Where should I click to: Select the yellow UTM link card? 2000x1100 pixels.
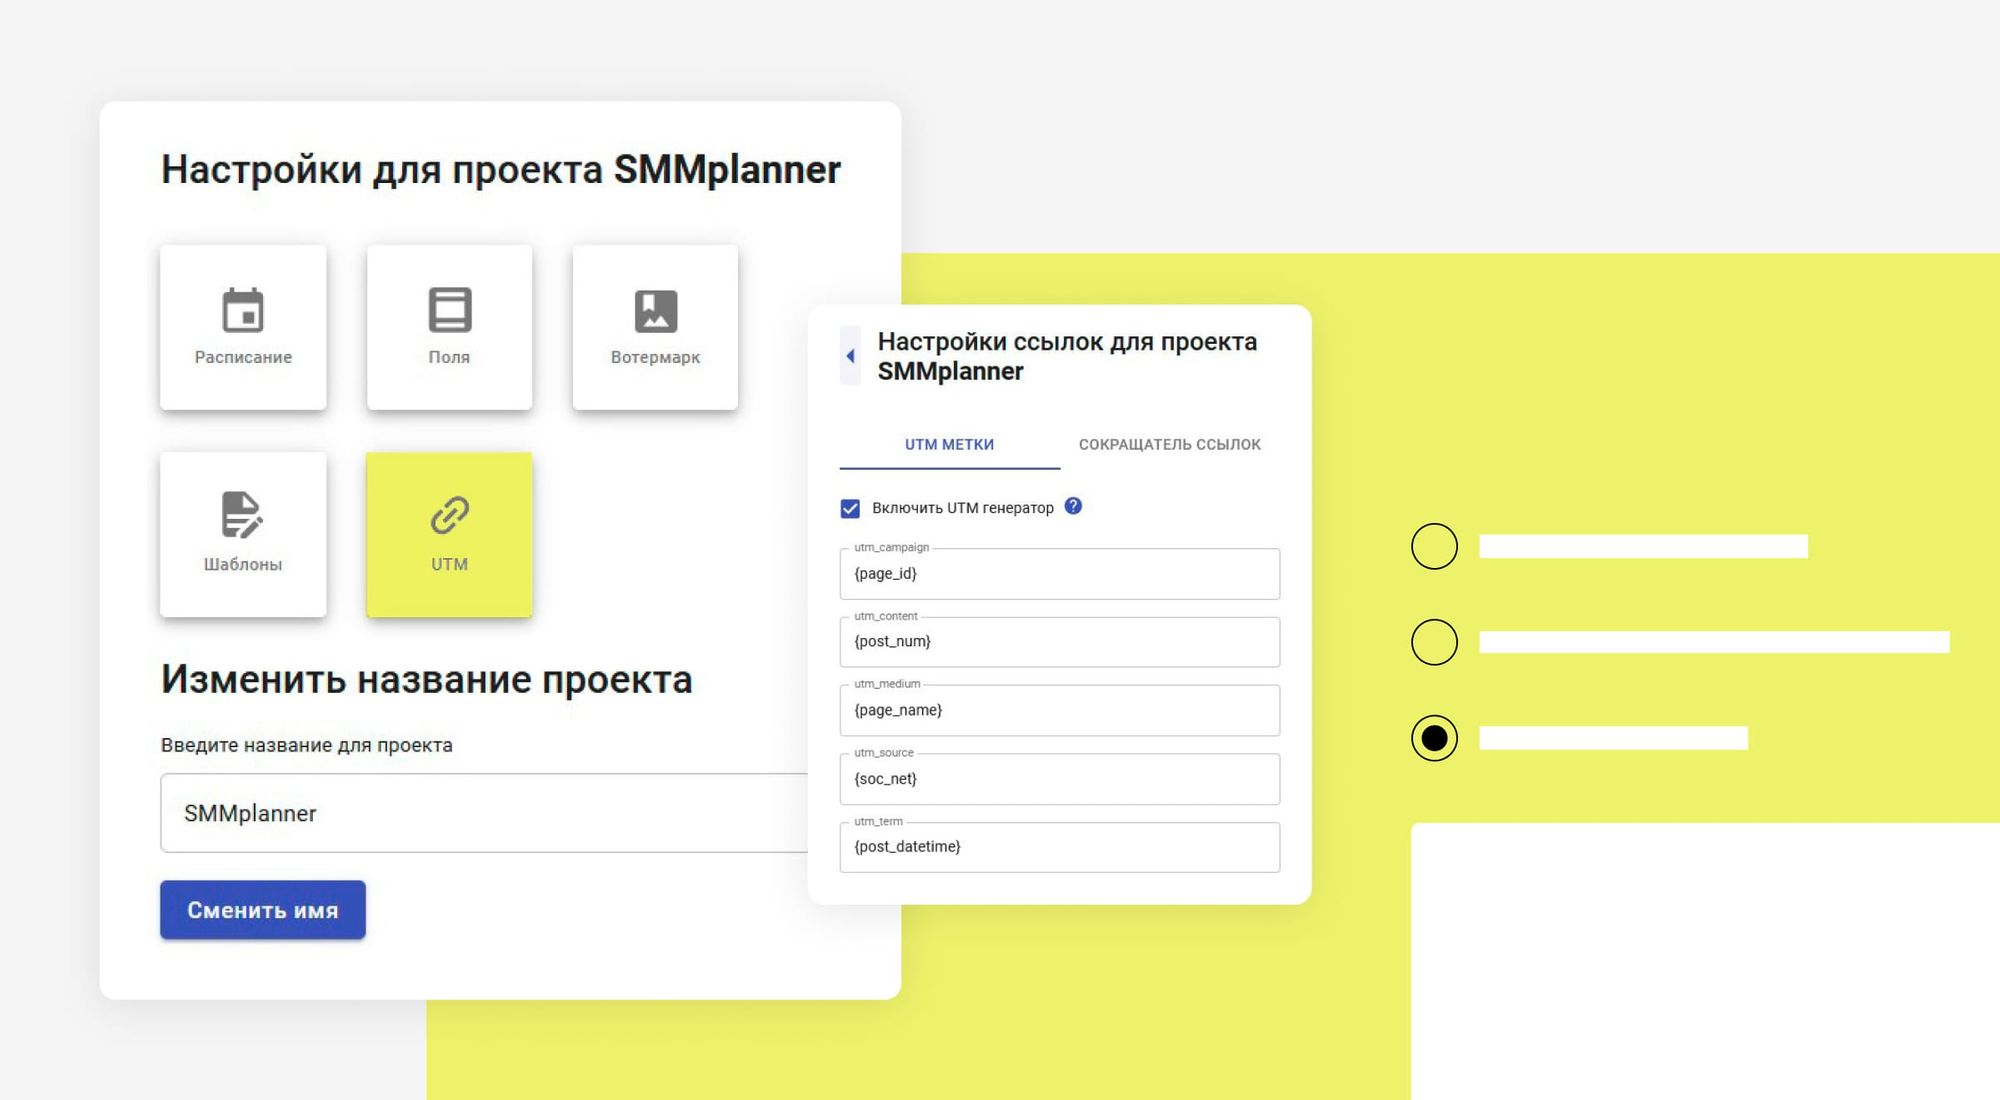click(449, 534)
